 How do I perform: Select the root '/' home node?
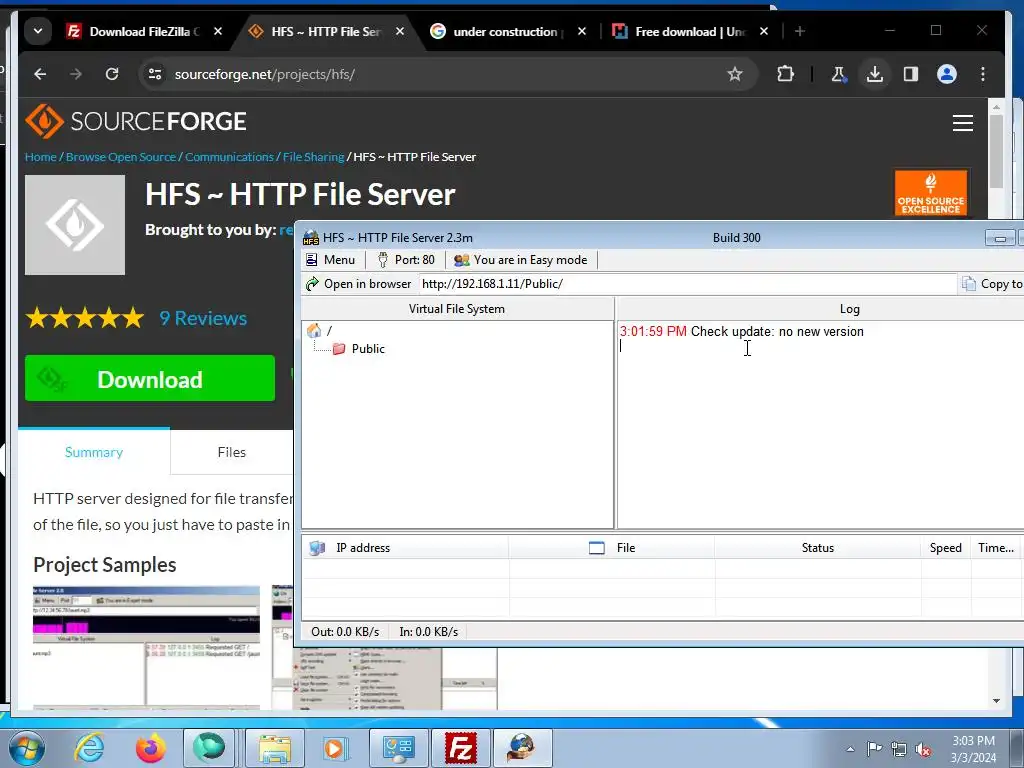pos(319,331)
